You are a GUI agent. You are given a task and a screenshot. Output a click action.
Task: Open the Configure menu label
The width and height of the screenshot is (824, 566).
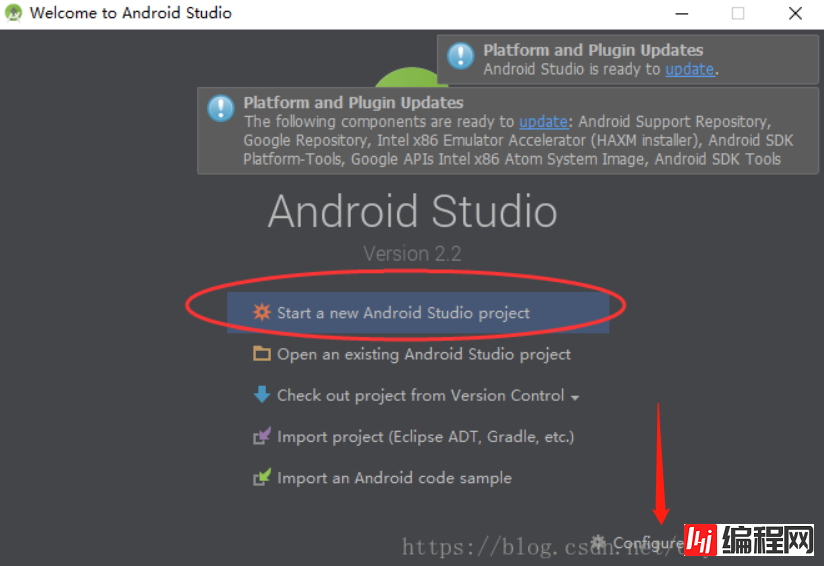pos(646,543)
